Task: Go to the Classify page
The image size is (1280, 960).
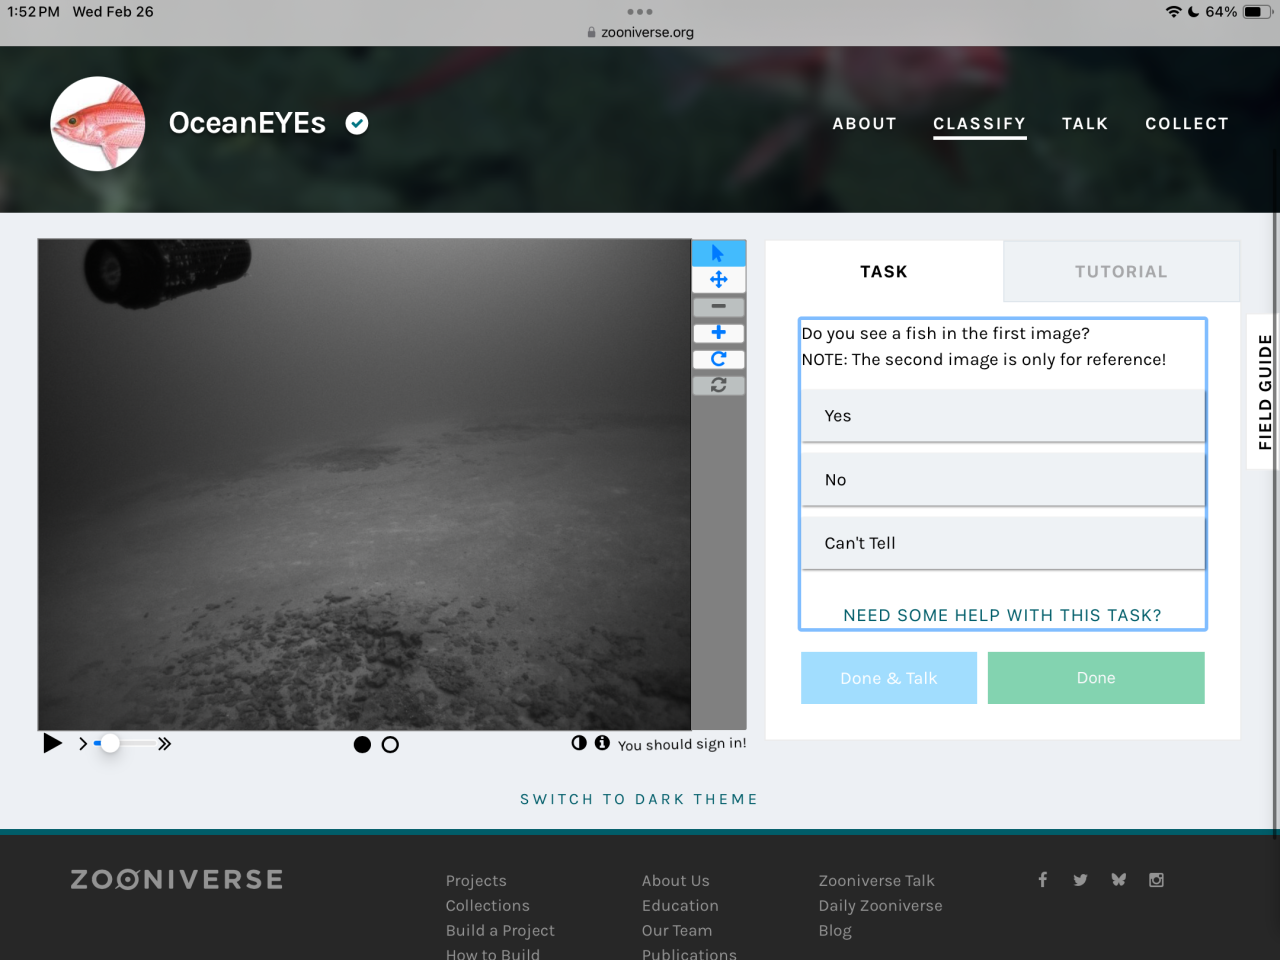Action: [980, 124]
